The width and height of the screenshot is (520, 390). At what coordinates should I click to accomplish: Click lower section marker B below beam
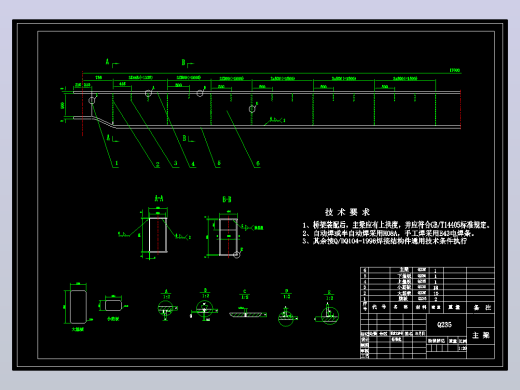(x=184, y=138)
